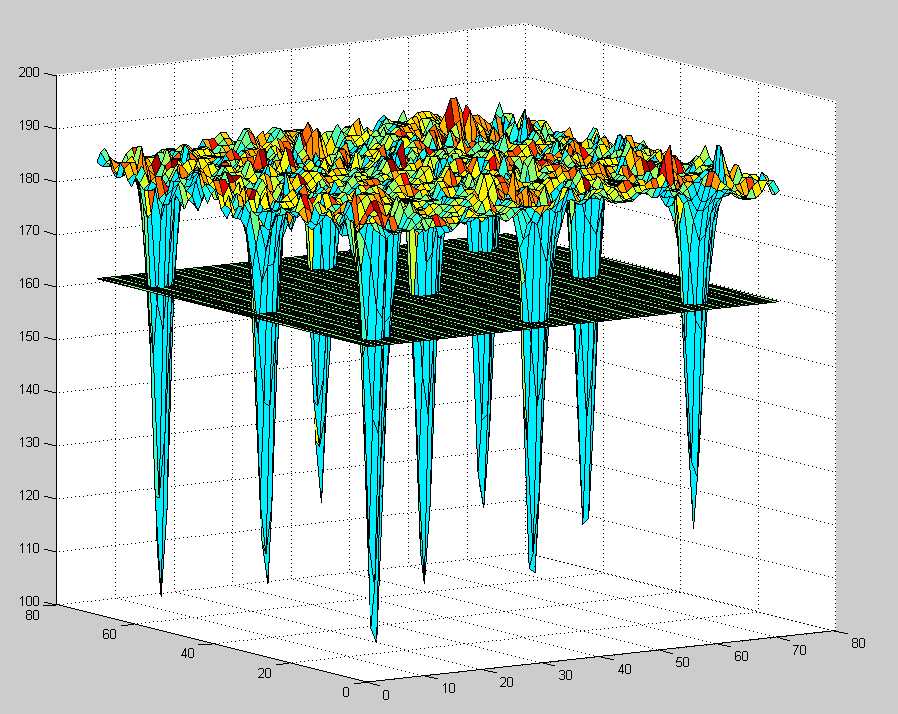Select the 70 tick label
The height and width of the screenshot is (714, 898).
[x=799, y=650]
